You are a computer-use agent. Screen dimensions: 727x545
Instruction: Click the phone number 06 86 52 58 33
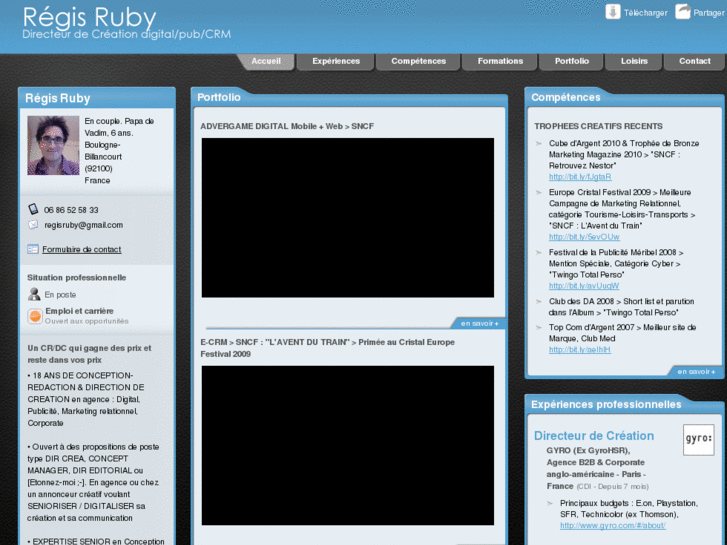(x=71, y=210)
